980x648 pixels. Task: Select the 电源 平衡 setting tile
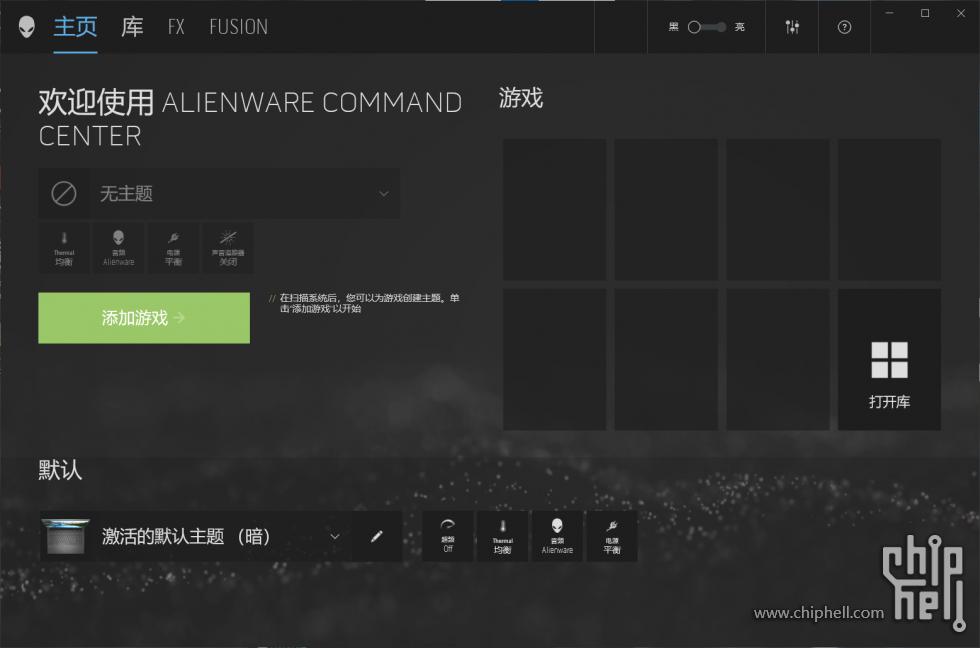(173, 247)
